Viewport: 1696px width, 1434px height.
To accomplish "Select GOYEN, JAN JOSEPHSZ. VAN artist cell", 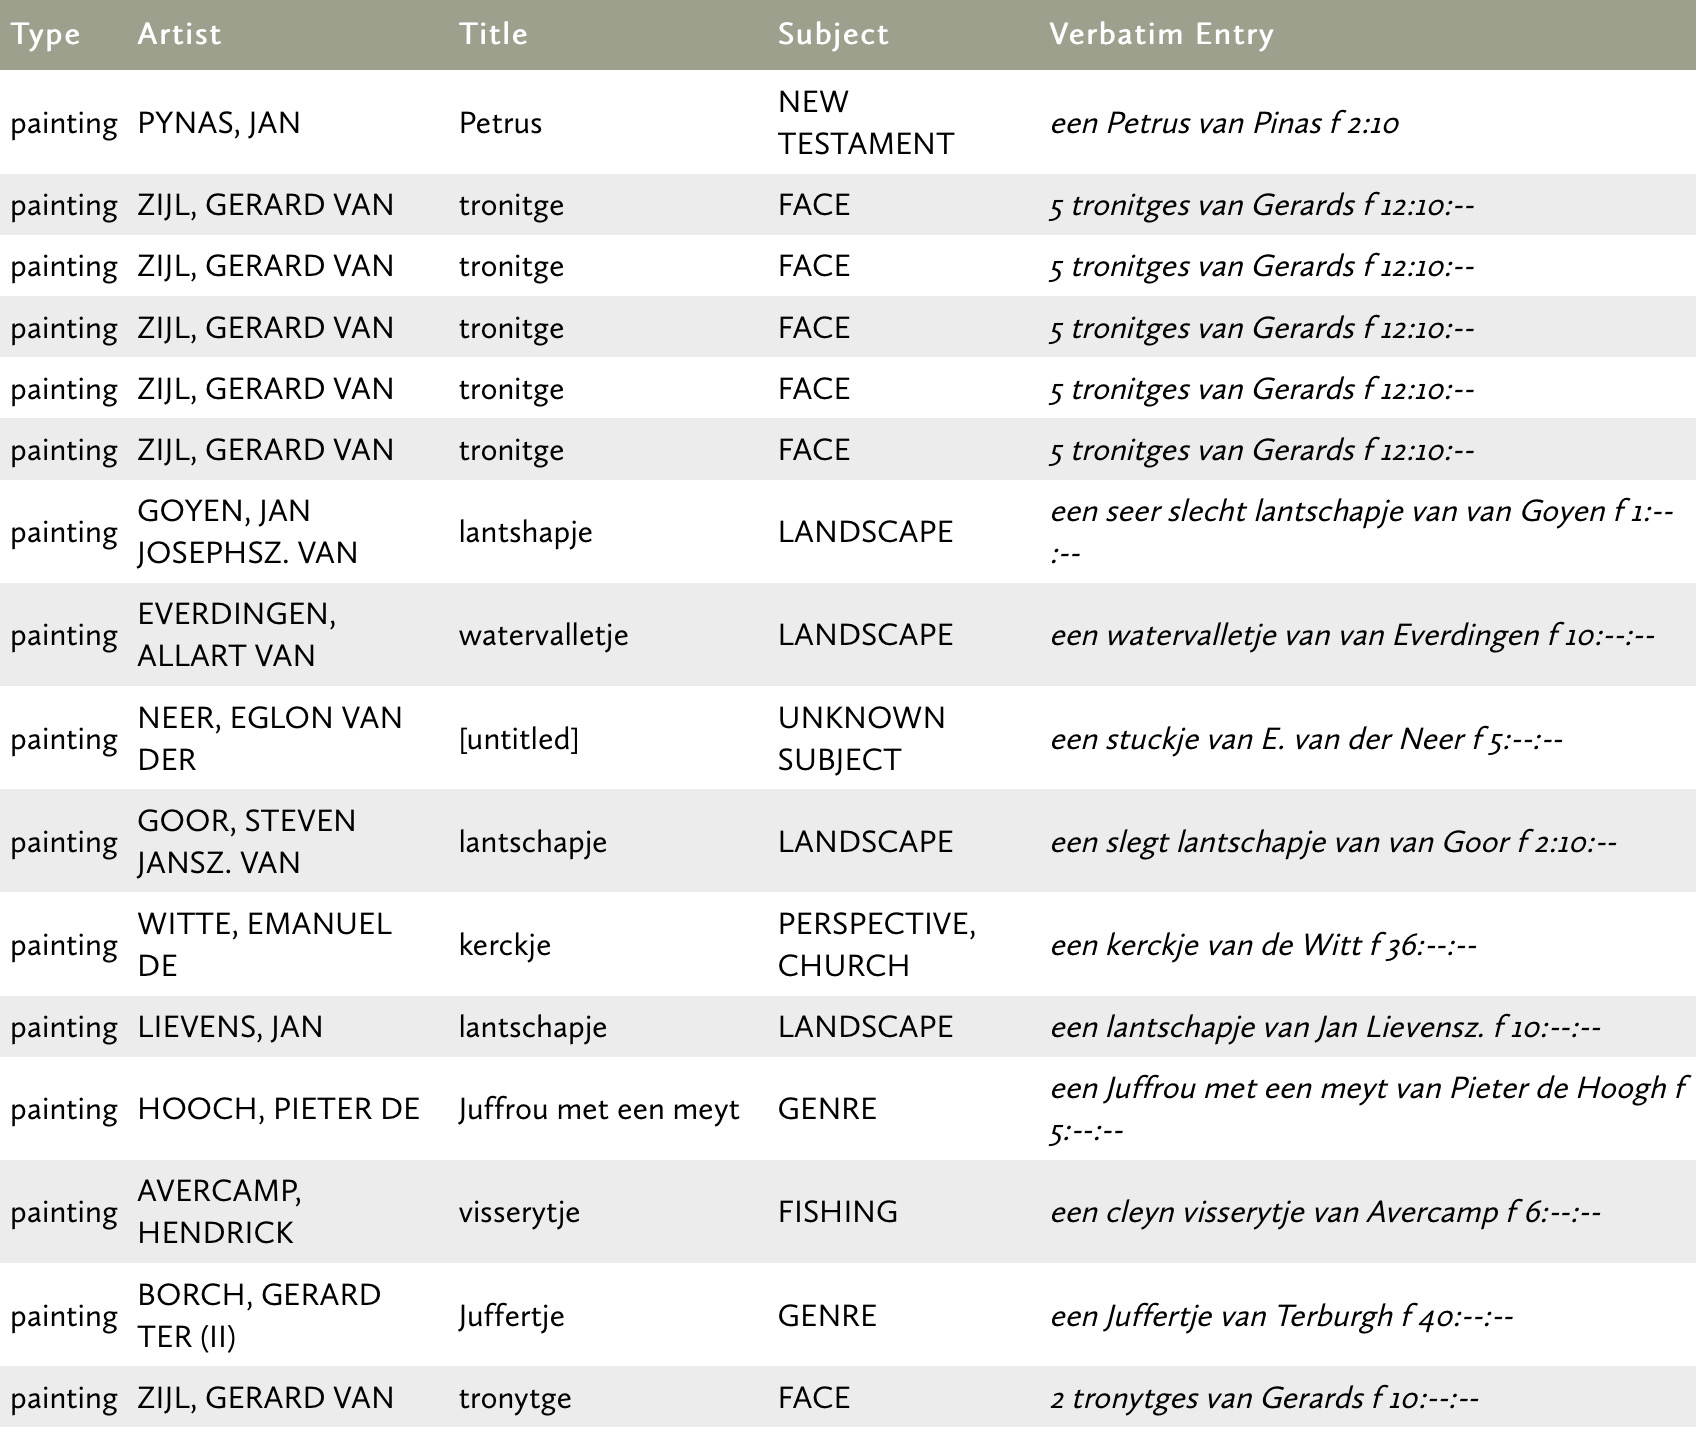I will pos(248,531).
